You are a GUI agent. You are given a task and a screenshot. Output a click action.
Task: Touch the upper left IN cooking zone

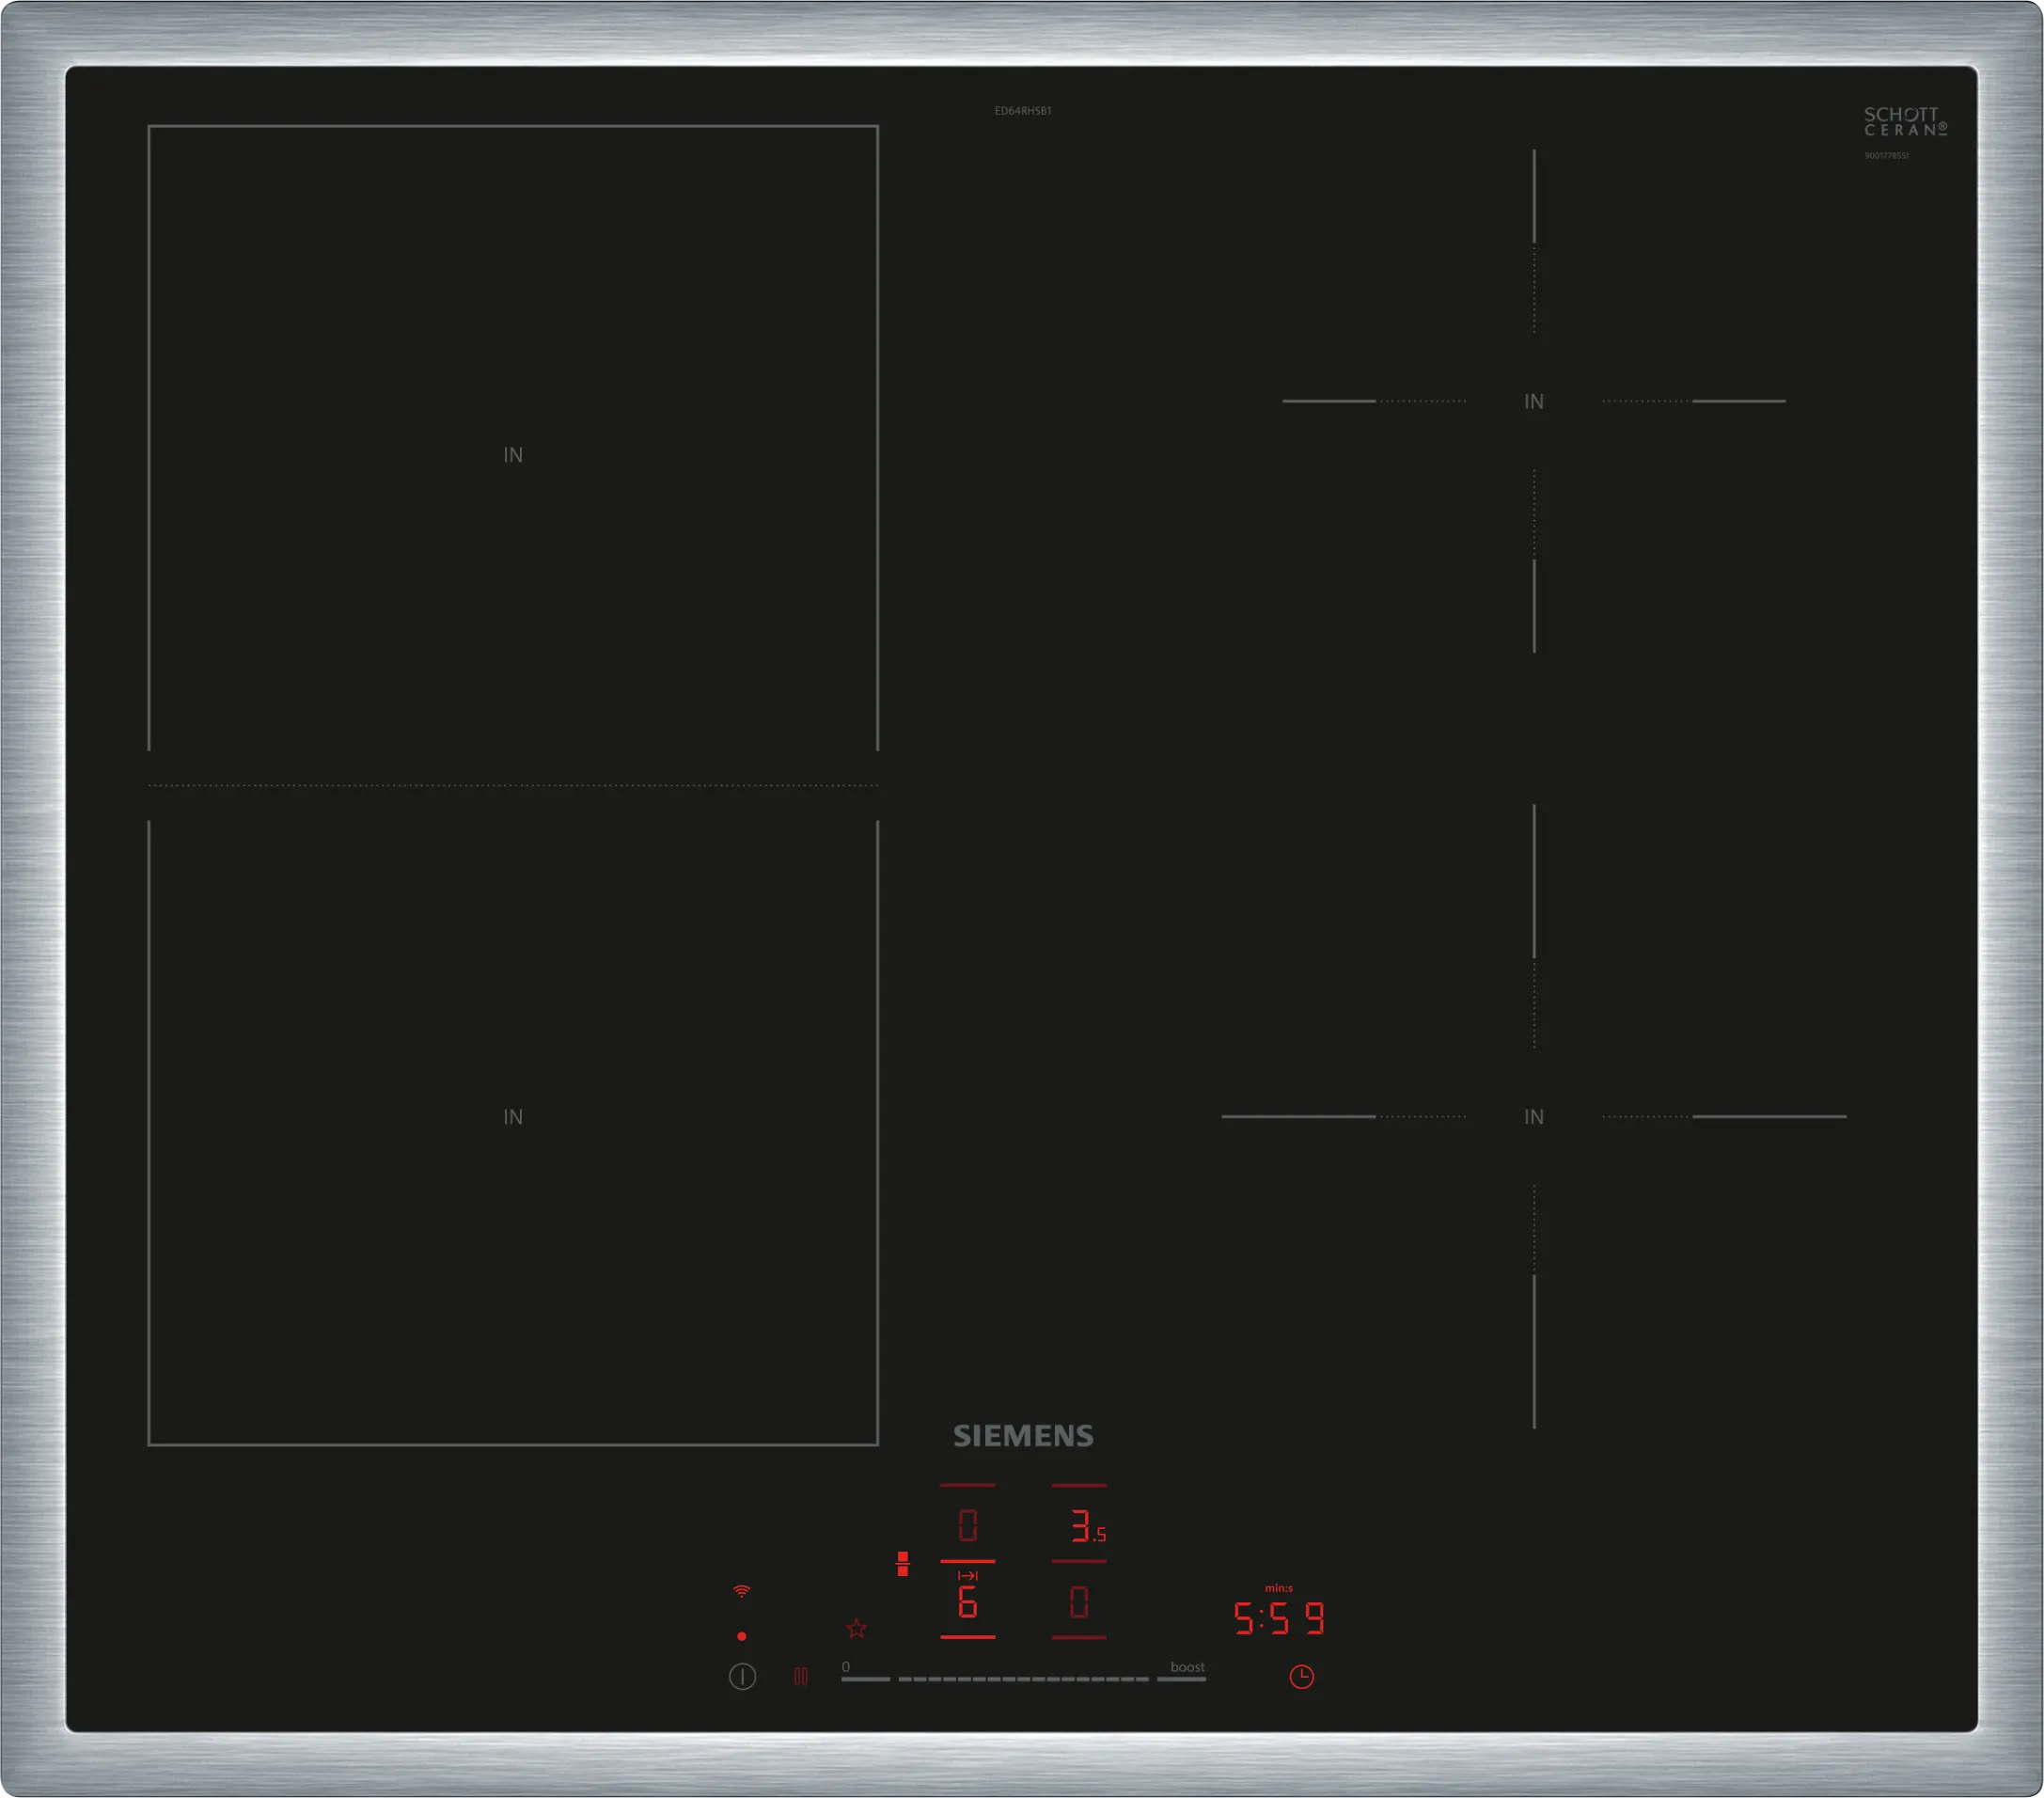(513, 455)
